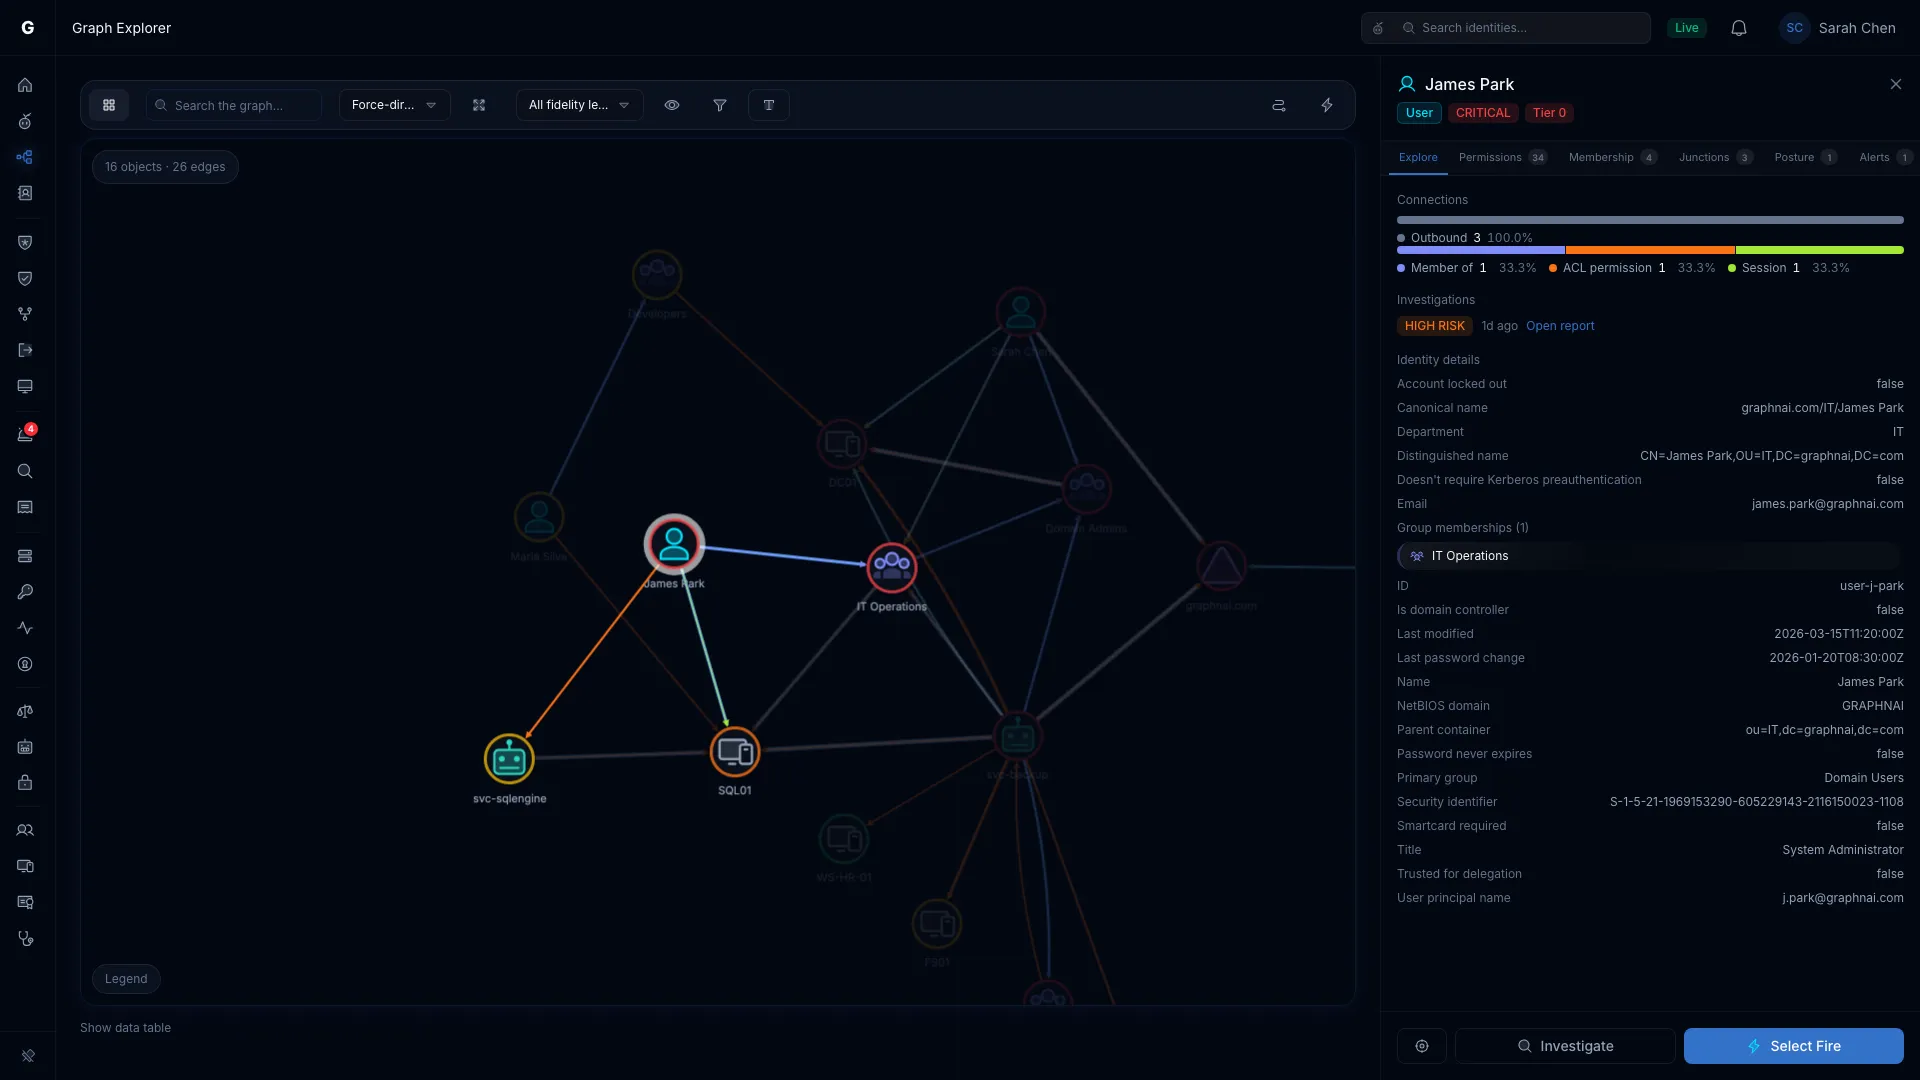Switch to the Alerts tab

pos(1884,158)
